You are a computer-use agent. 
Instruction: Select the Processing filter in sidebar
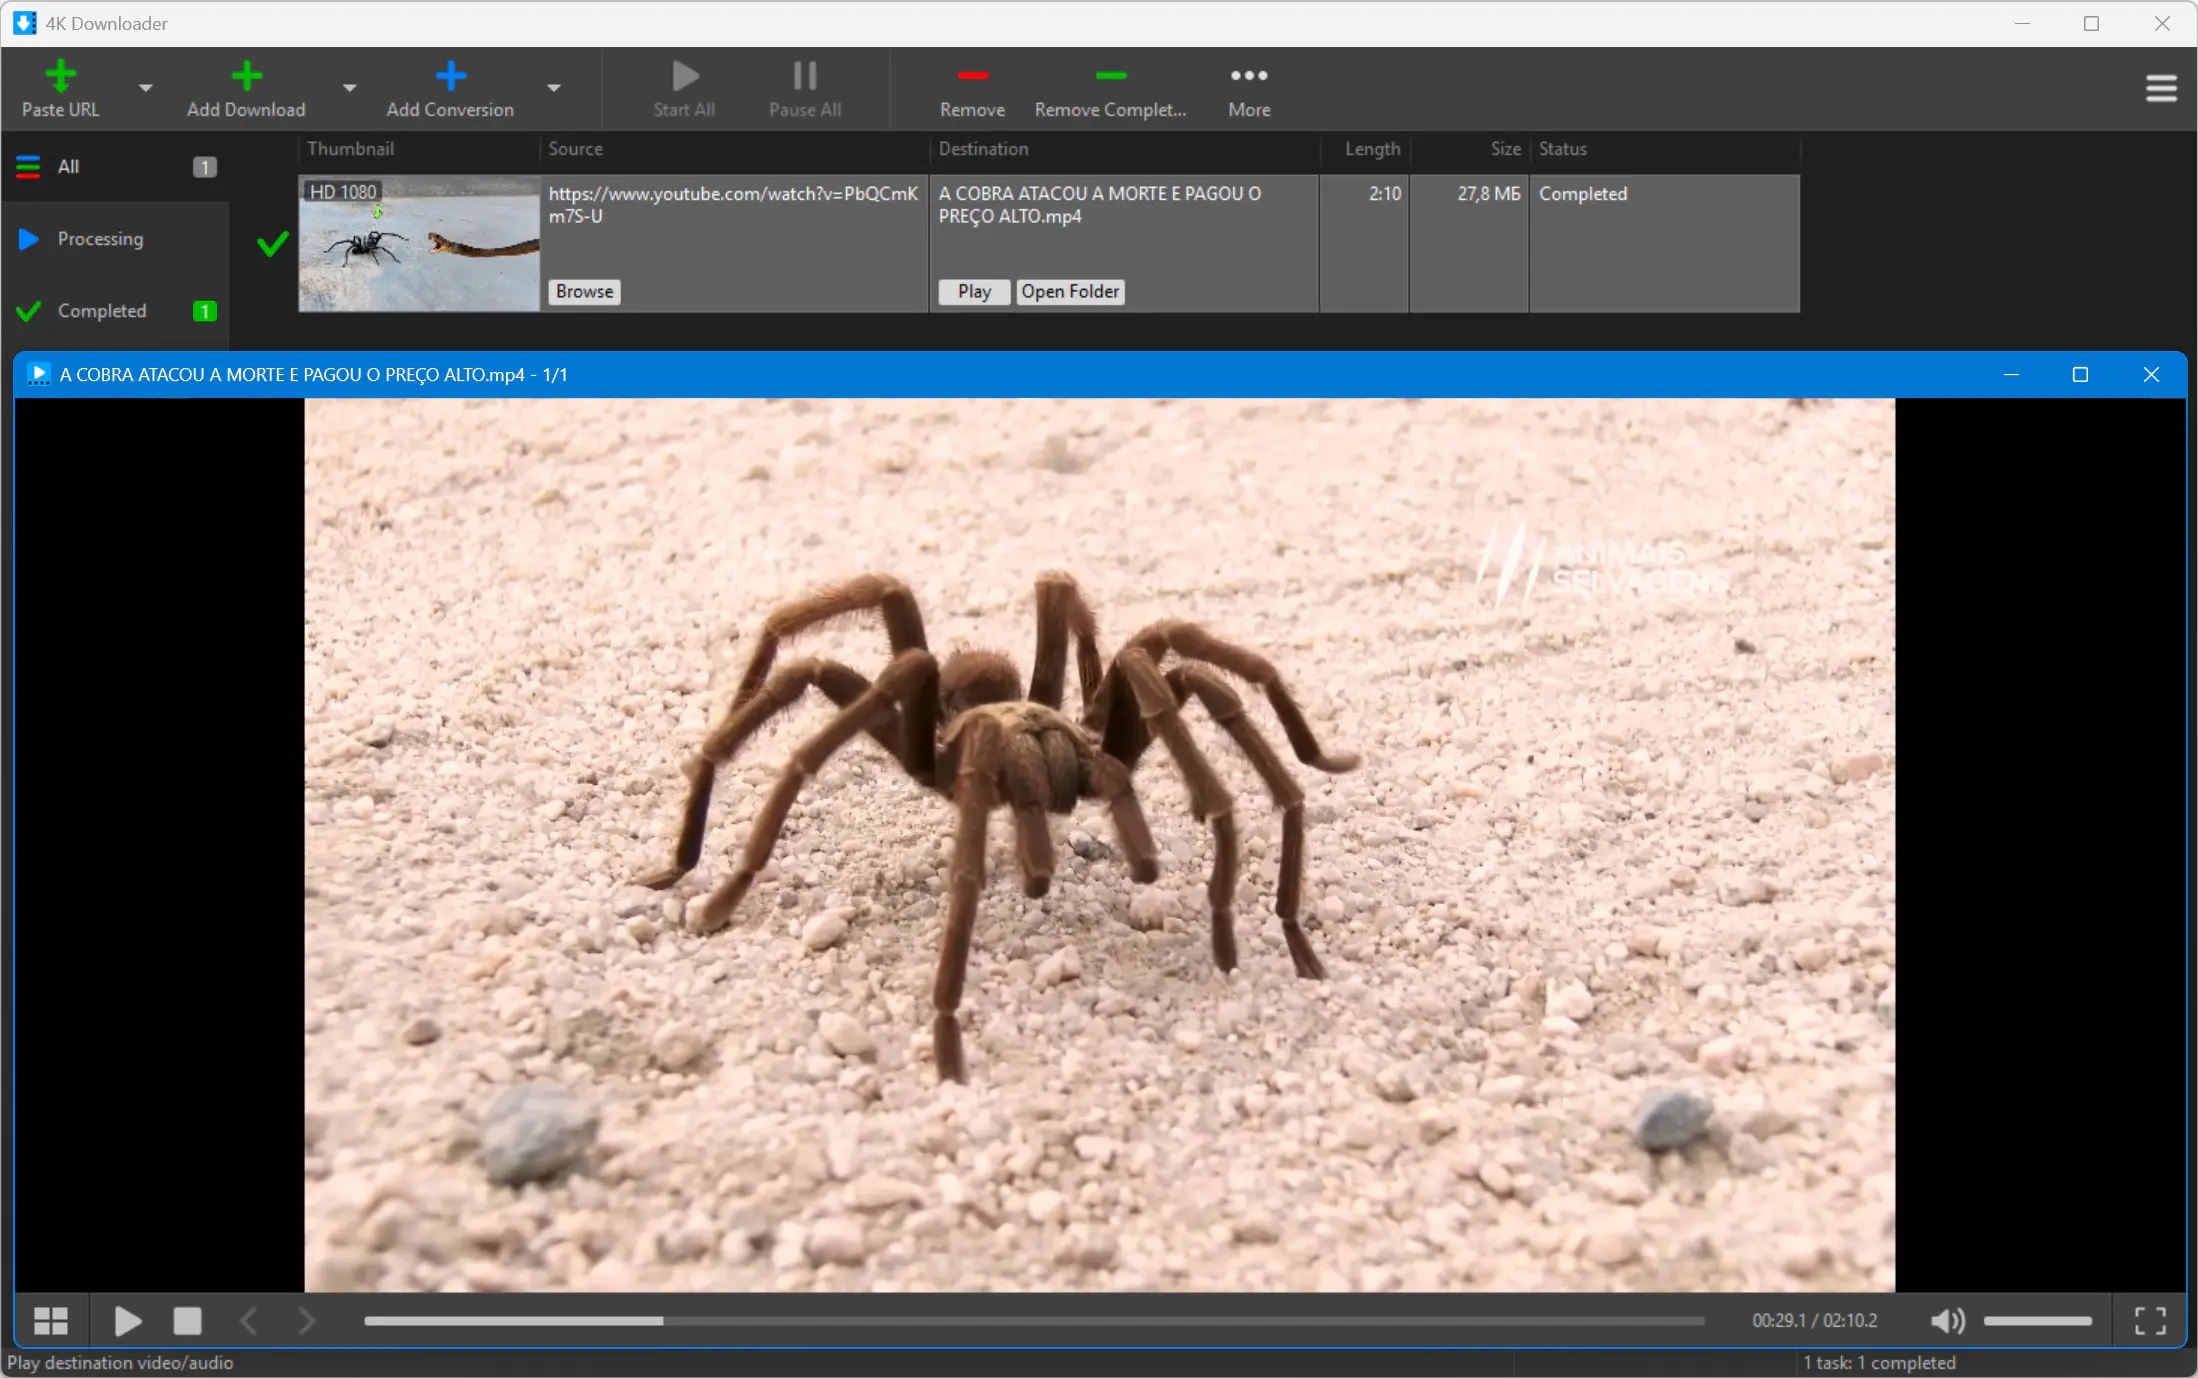(x=100, y=239)
